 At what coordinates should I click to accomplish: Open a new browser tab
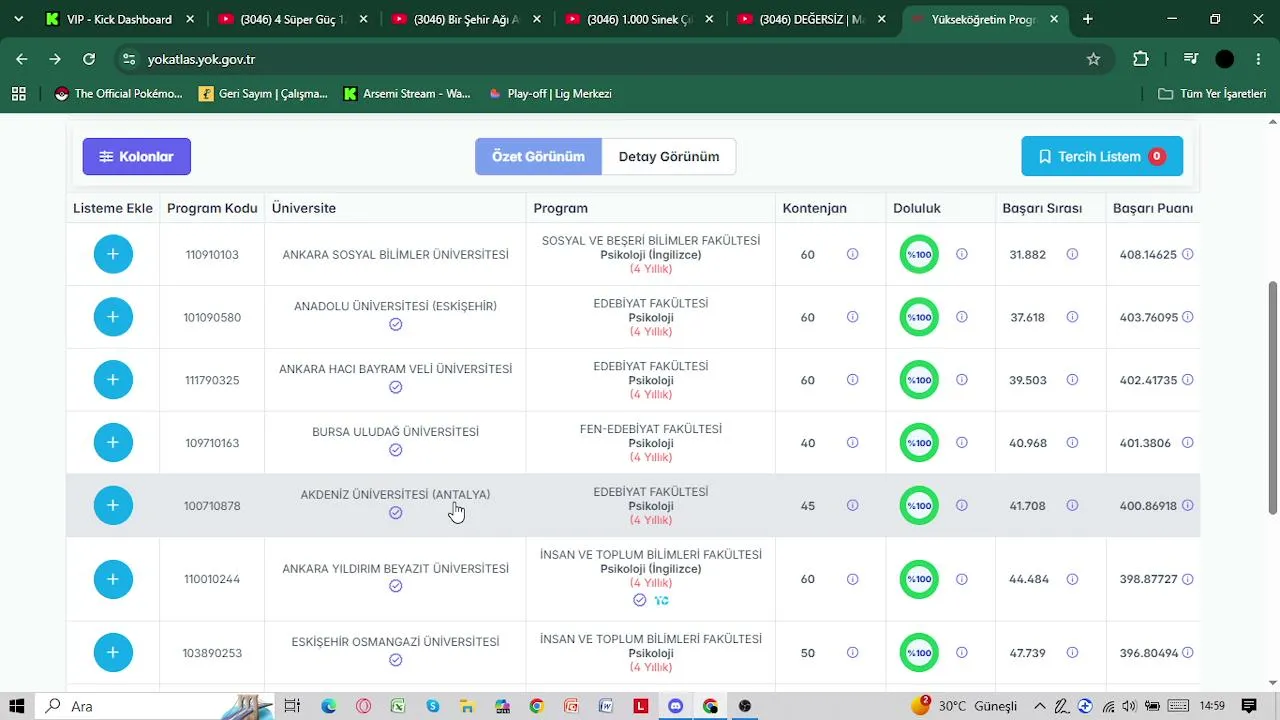click(x=1088, y=19)
